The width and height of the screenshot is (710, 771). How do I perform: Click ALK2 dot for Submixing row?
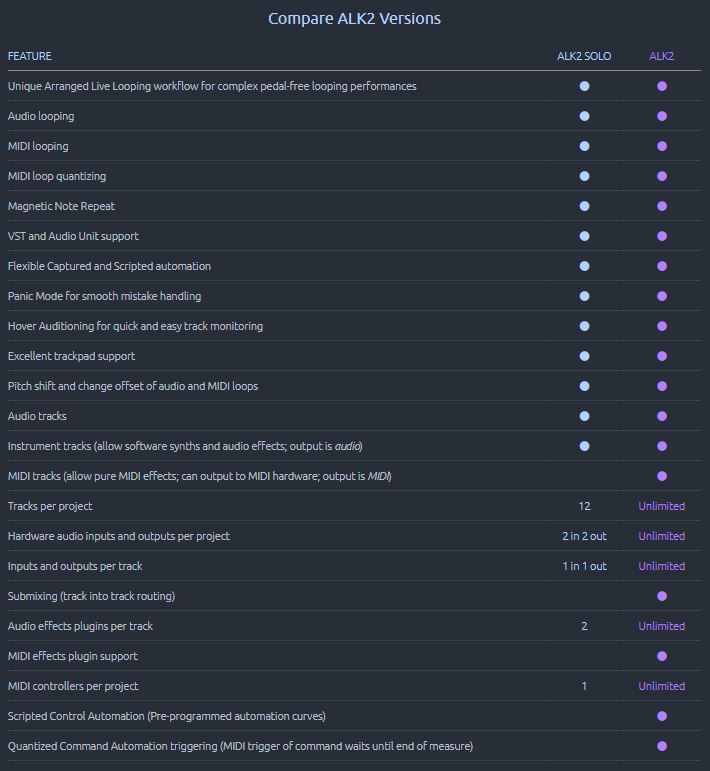662,596
